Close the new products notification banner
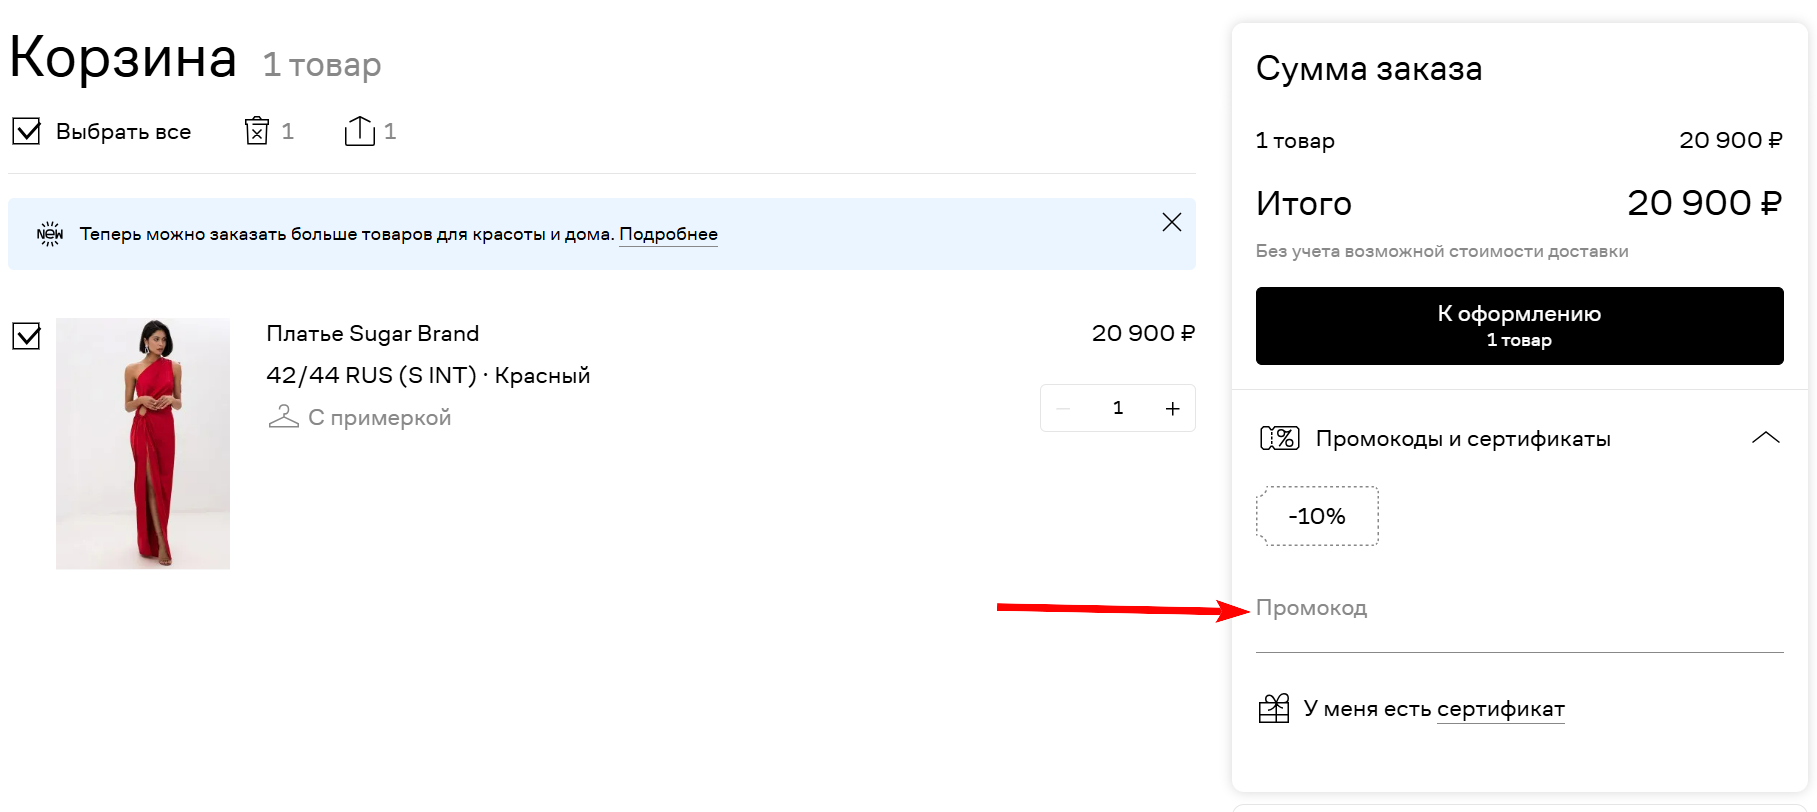 (1171, 222)
